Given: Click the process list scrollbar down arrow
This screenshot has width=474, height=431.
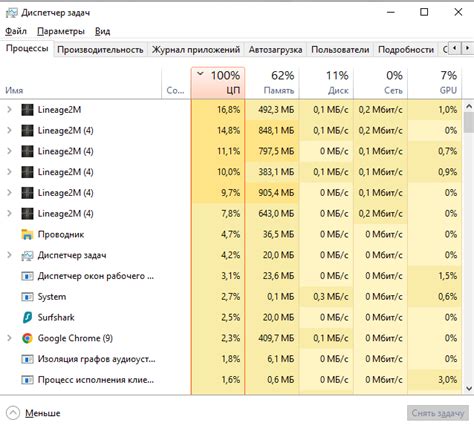Looking at the screenshot, I should [x=469, y=389].
